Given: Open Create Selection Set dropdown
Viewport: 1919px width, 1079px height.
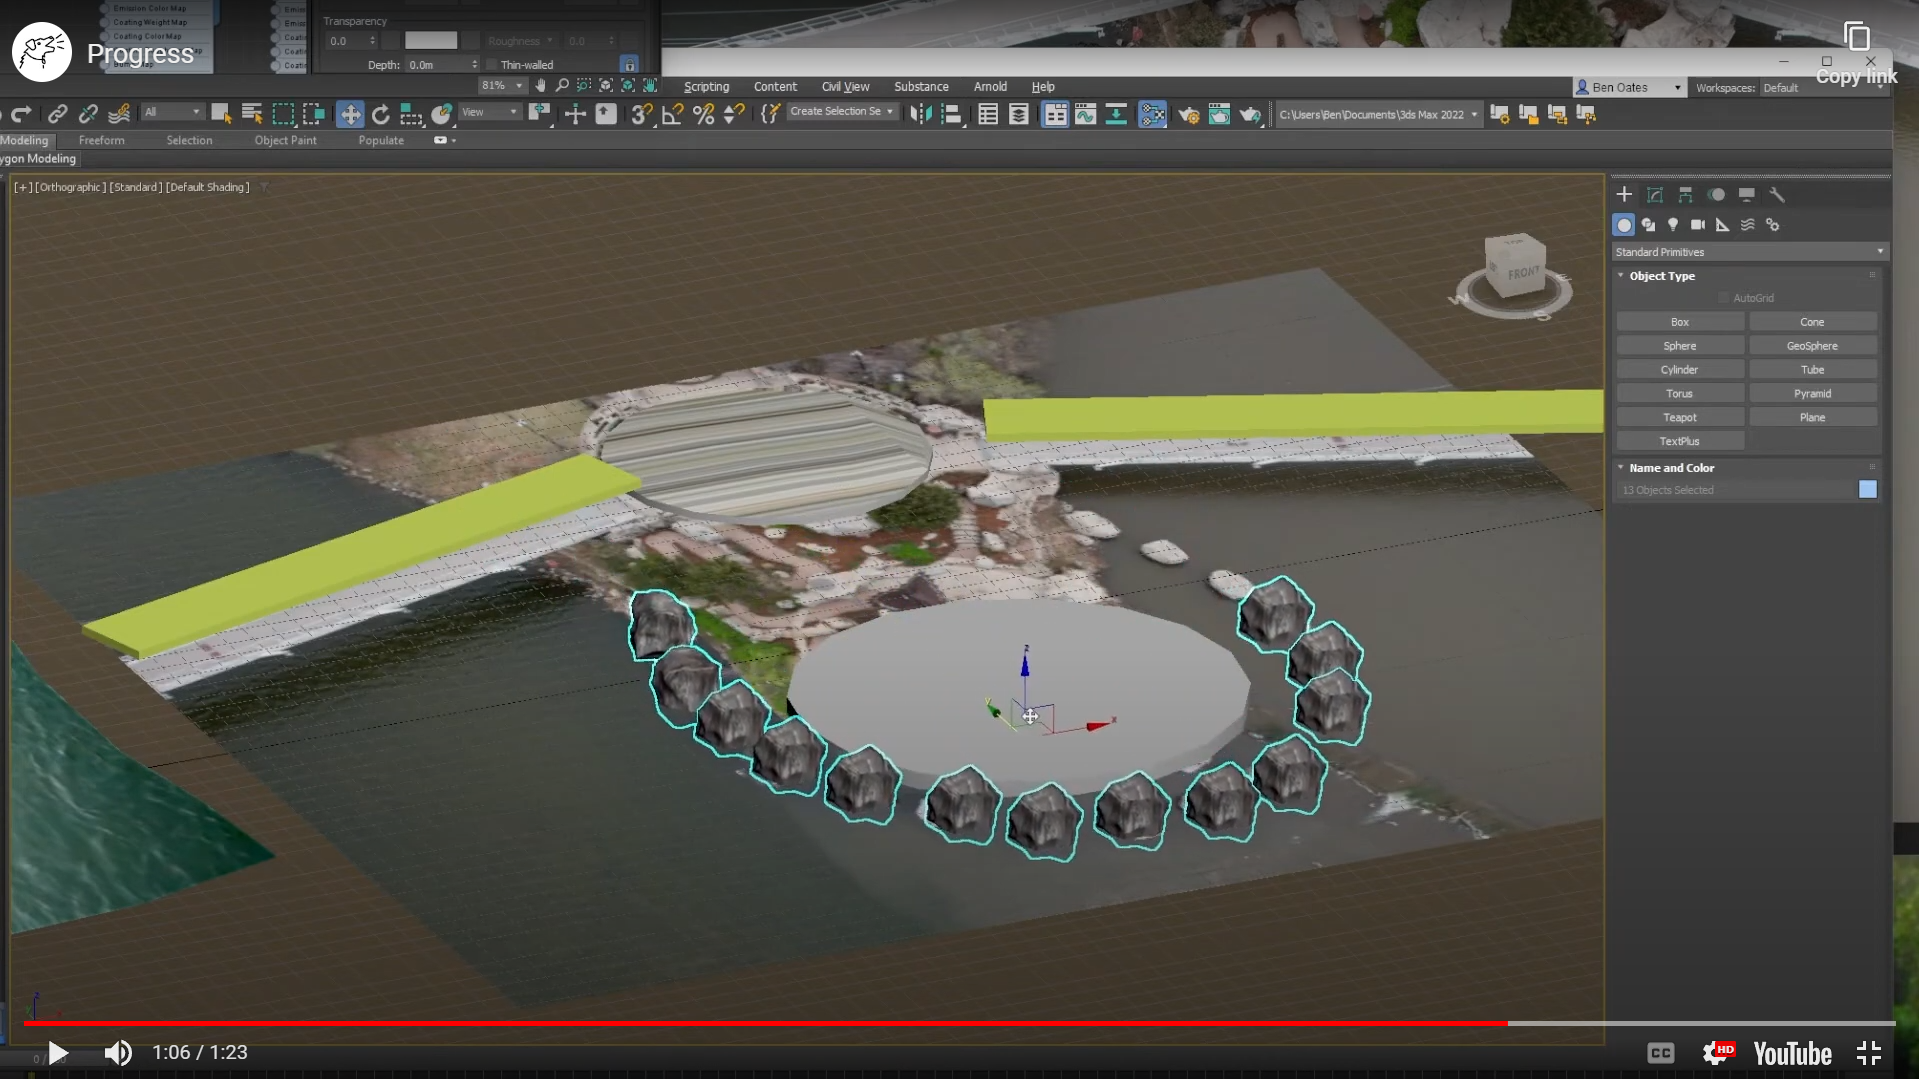Looking at the screenshot, I should pyautogui.click(x=841, y=112).
